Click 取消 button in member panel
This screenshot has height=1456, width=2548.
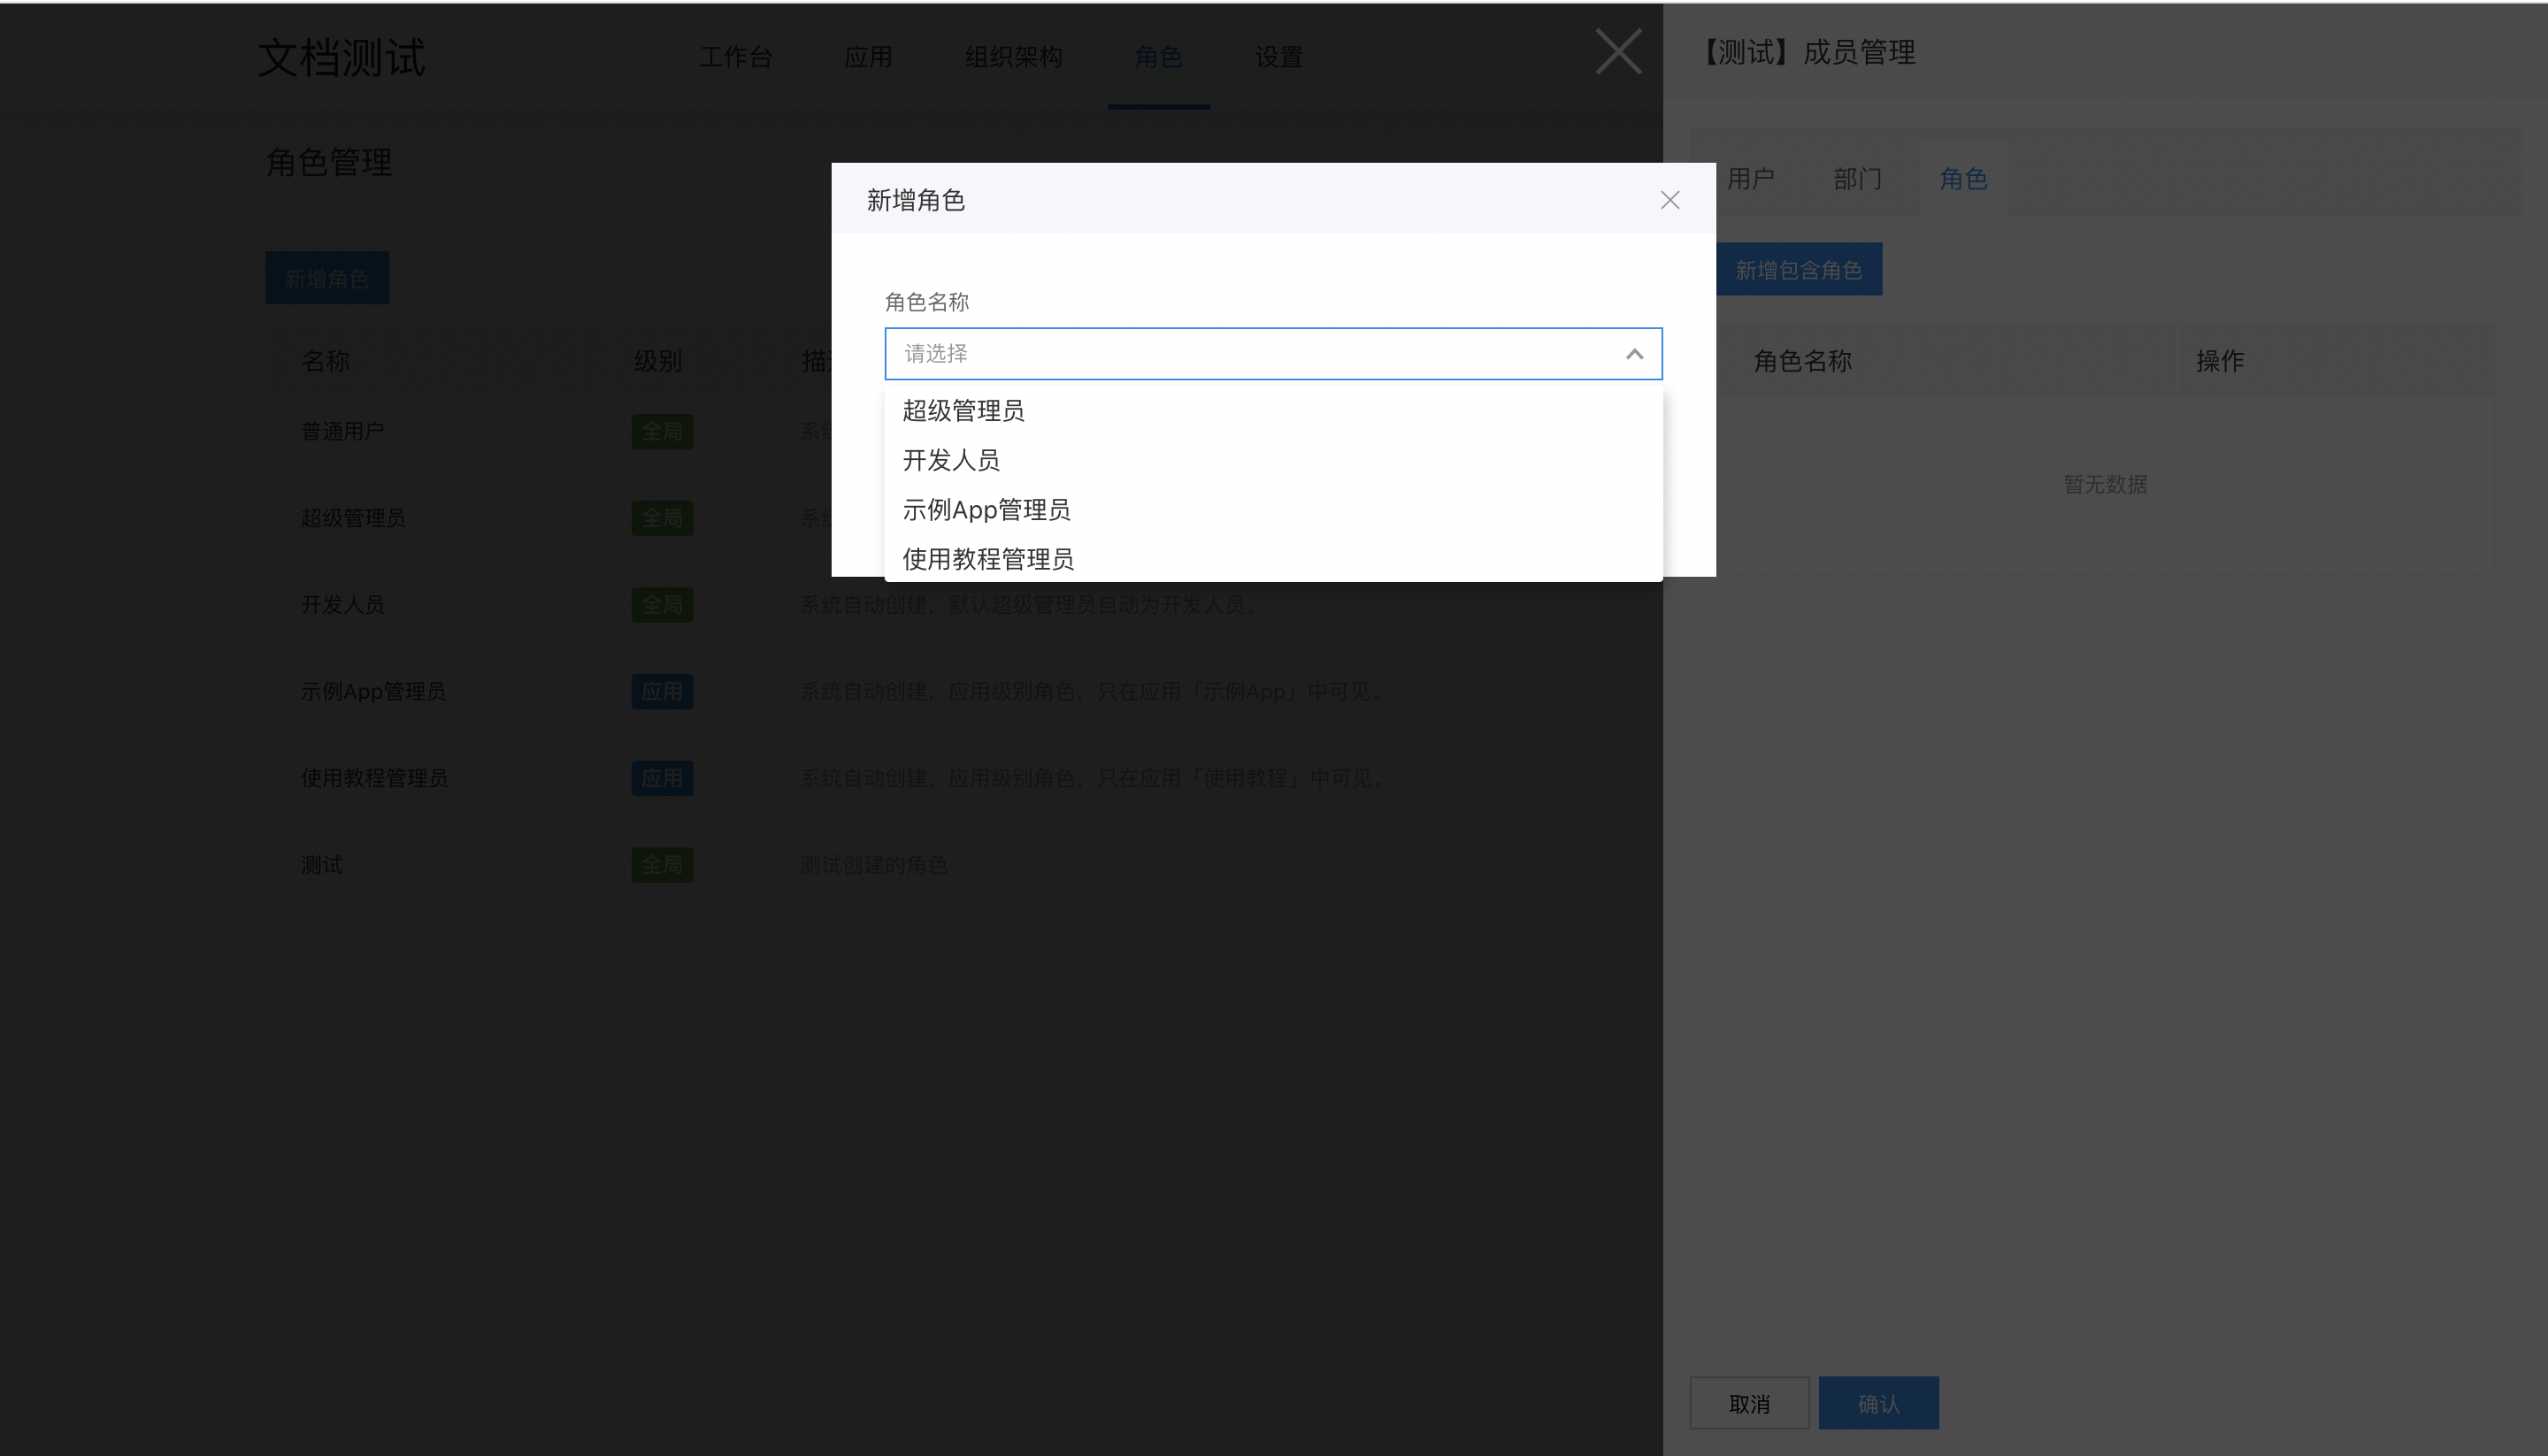(x=1749, y=1403)
